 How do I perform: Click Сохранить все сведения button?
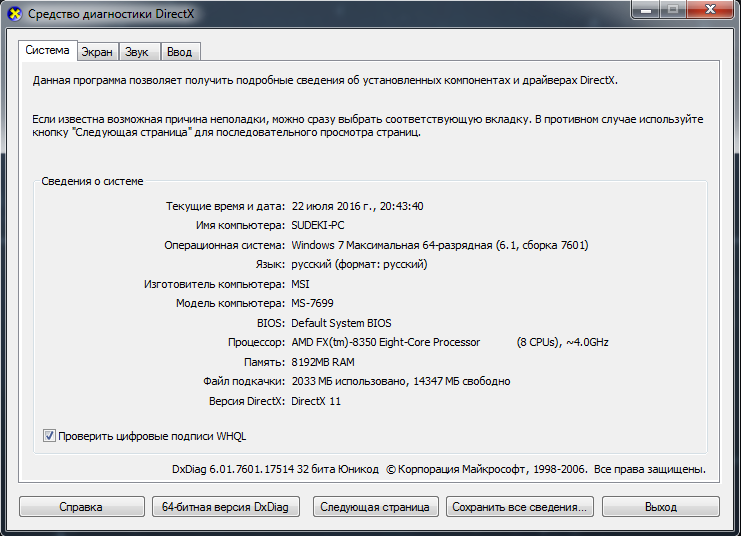[520, 507]
